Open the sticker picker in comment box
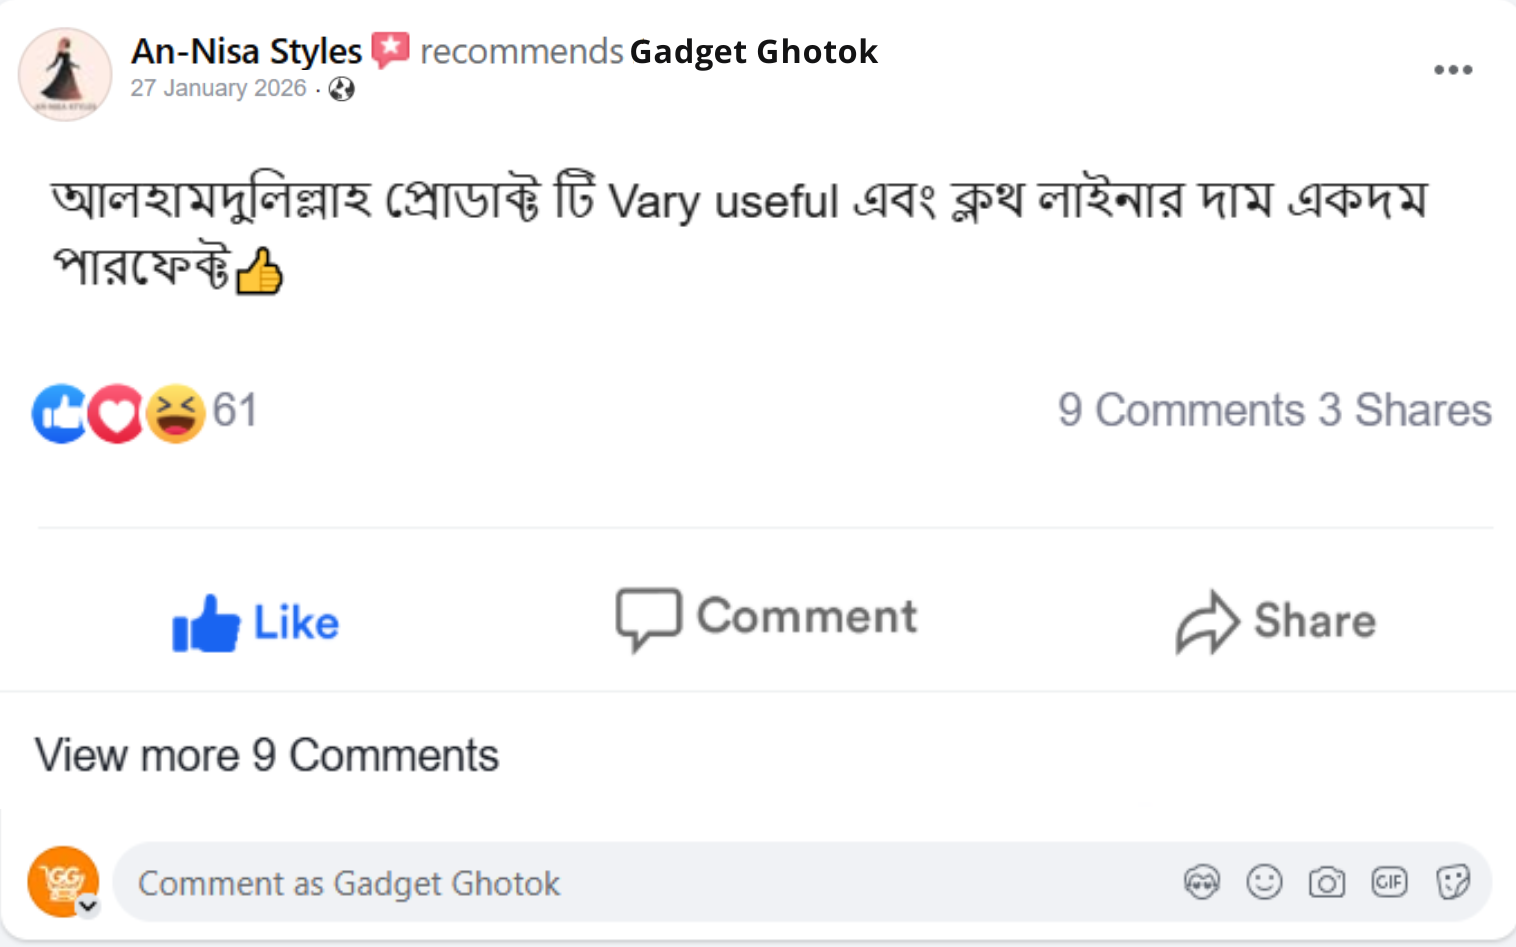Viewport: 1516px width, 947px height. click(1452, 882)
